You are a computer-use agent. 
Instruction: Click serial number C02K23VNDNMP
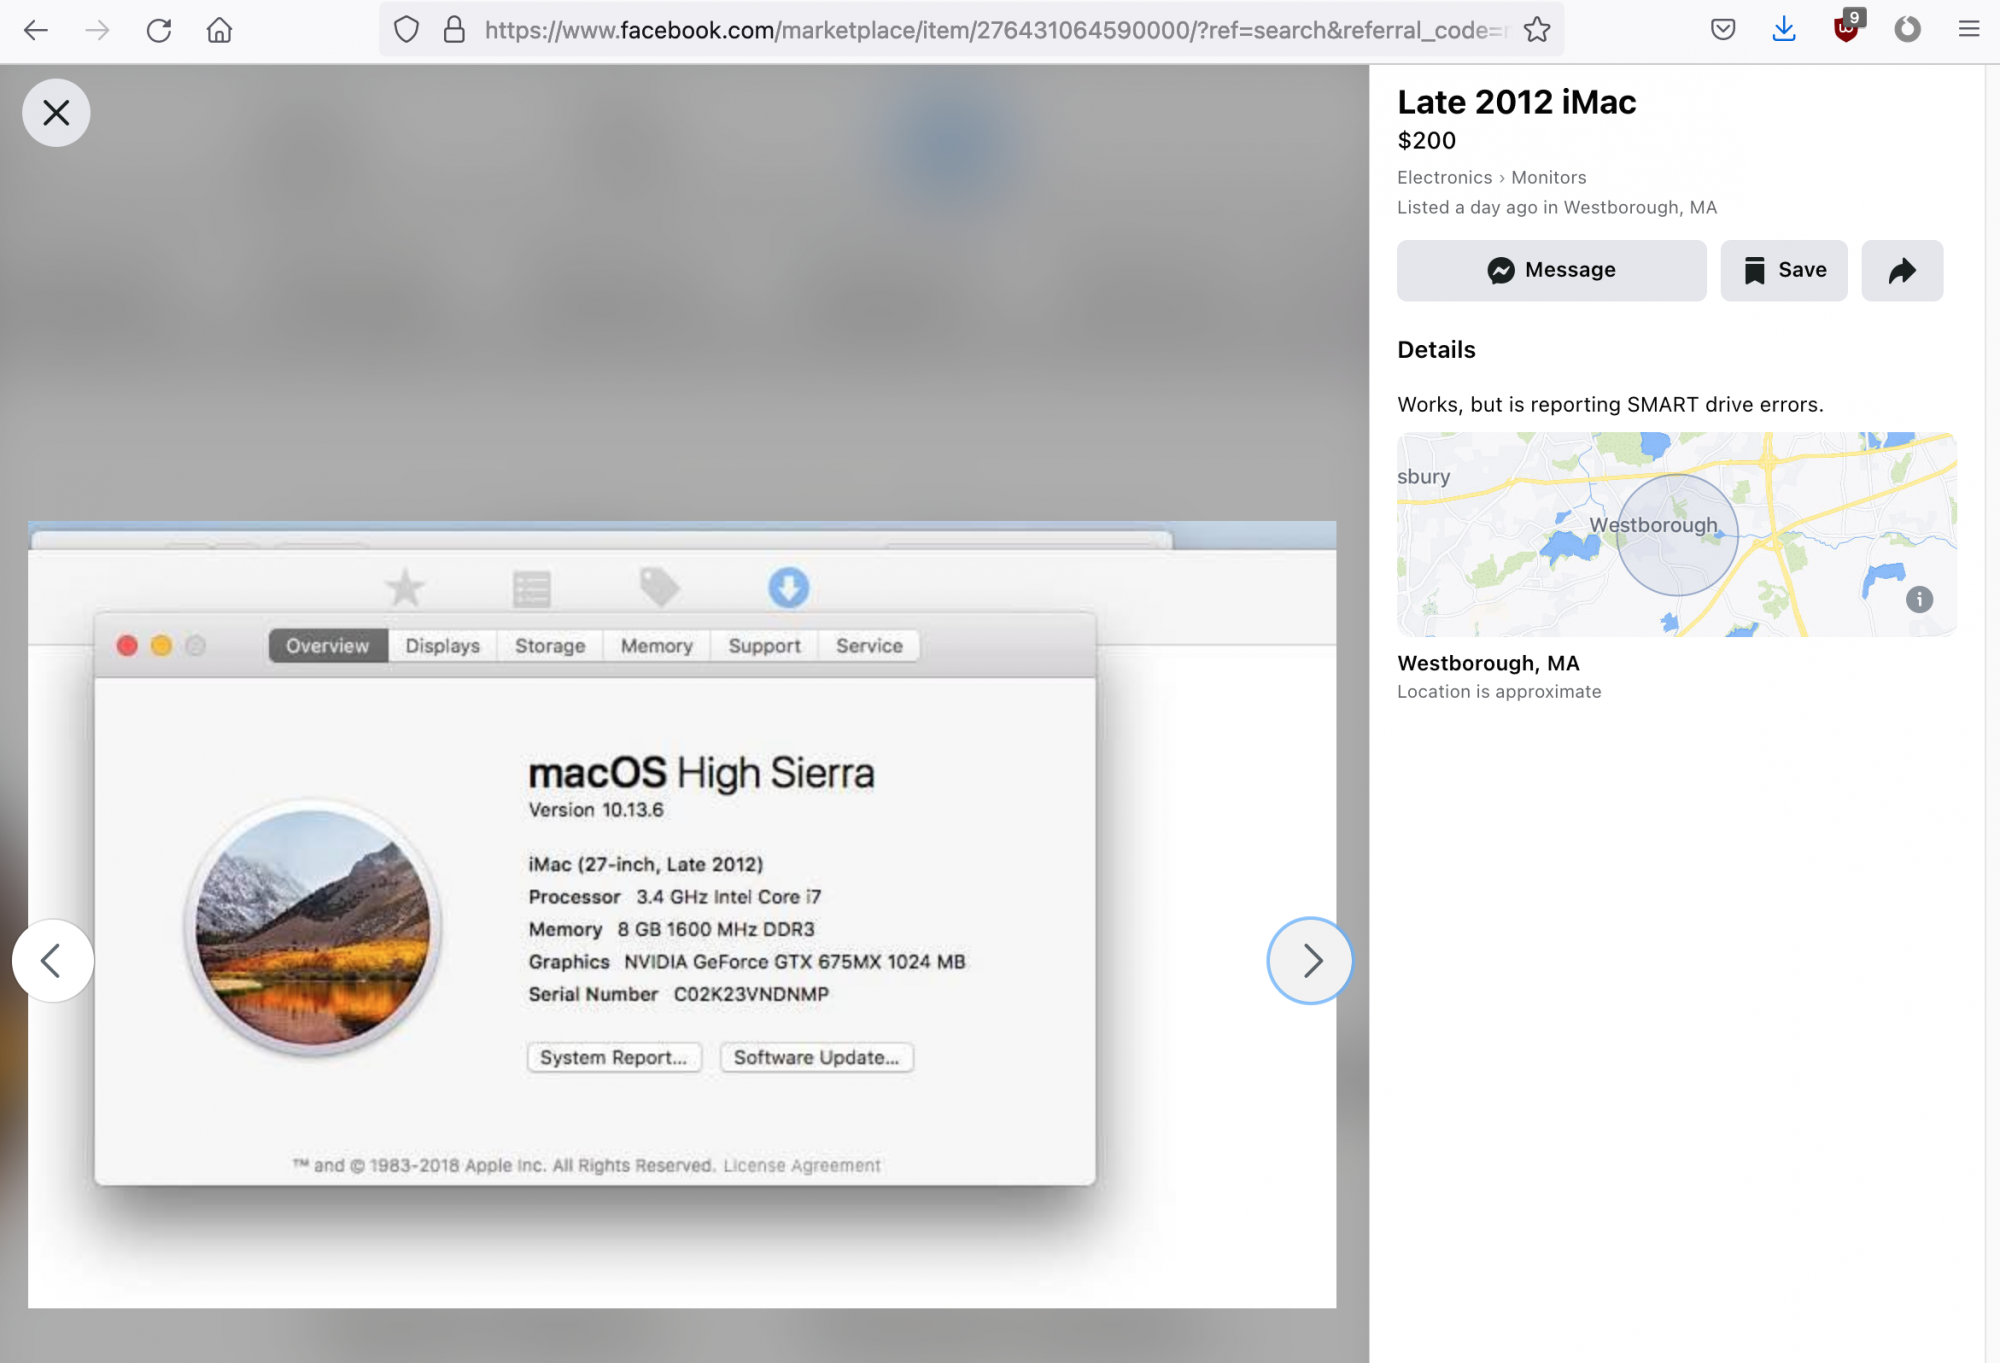[x=751, y=994]
